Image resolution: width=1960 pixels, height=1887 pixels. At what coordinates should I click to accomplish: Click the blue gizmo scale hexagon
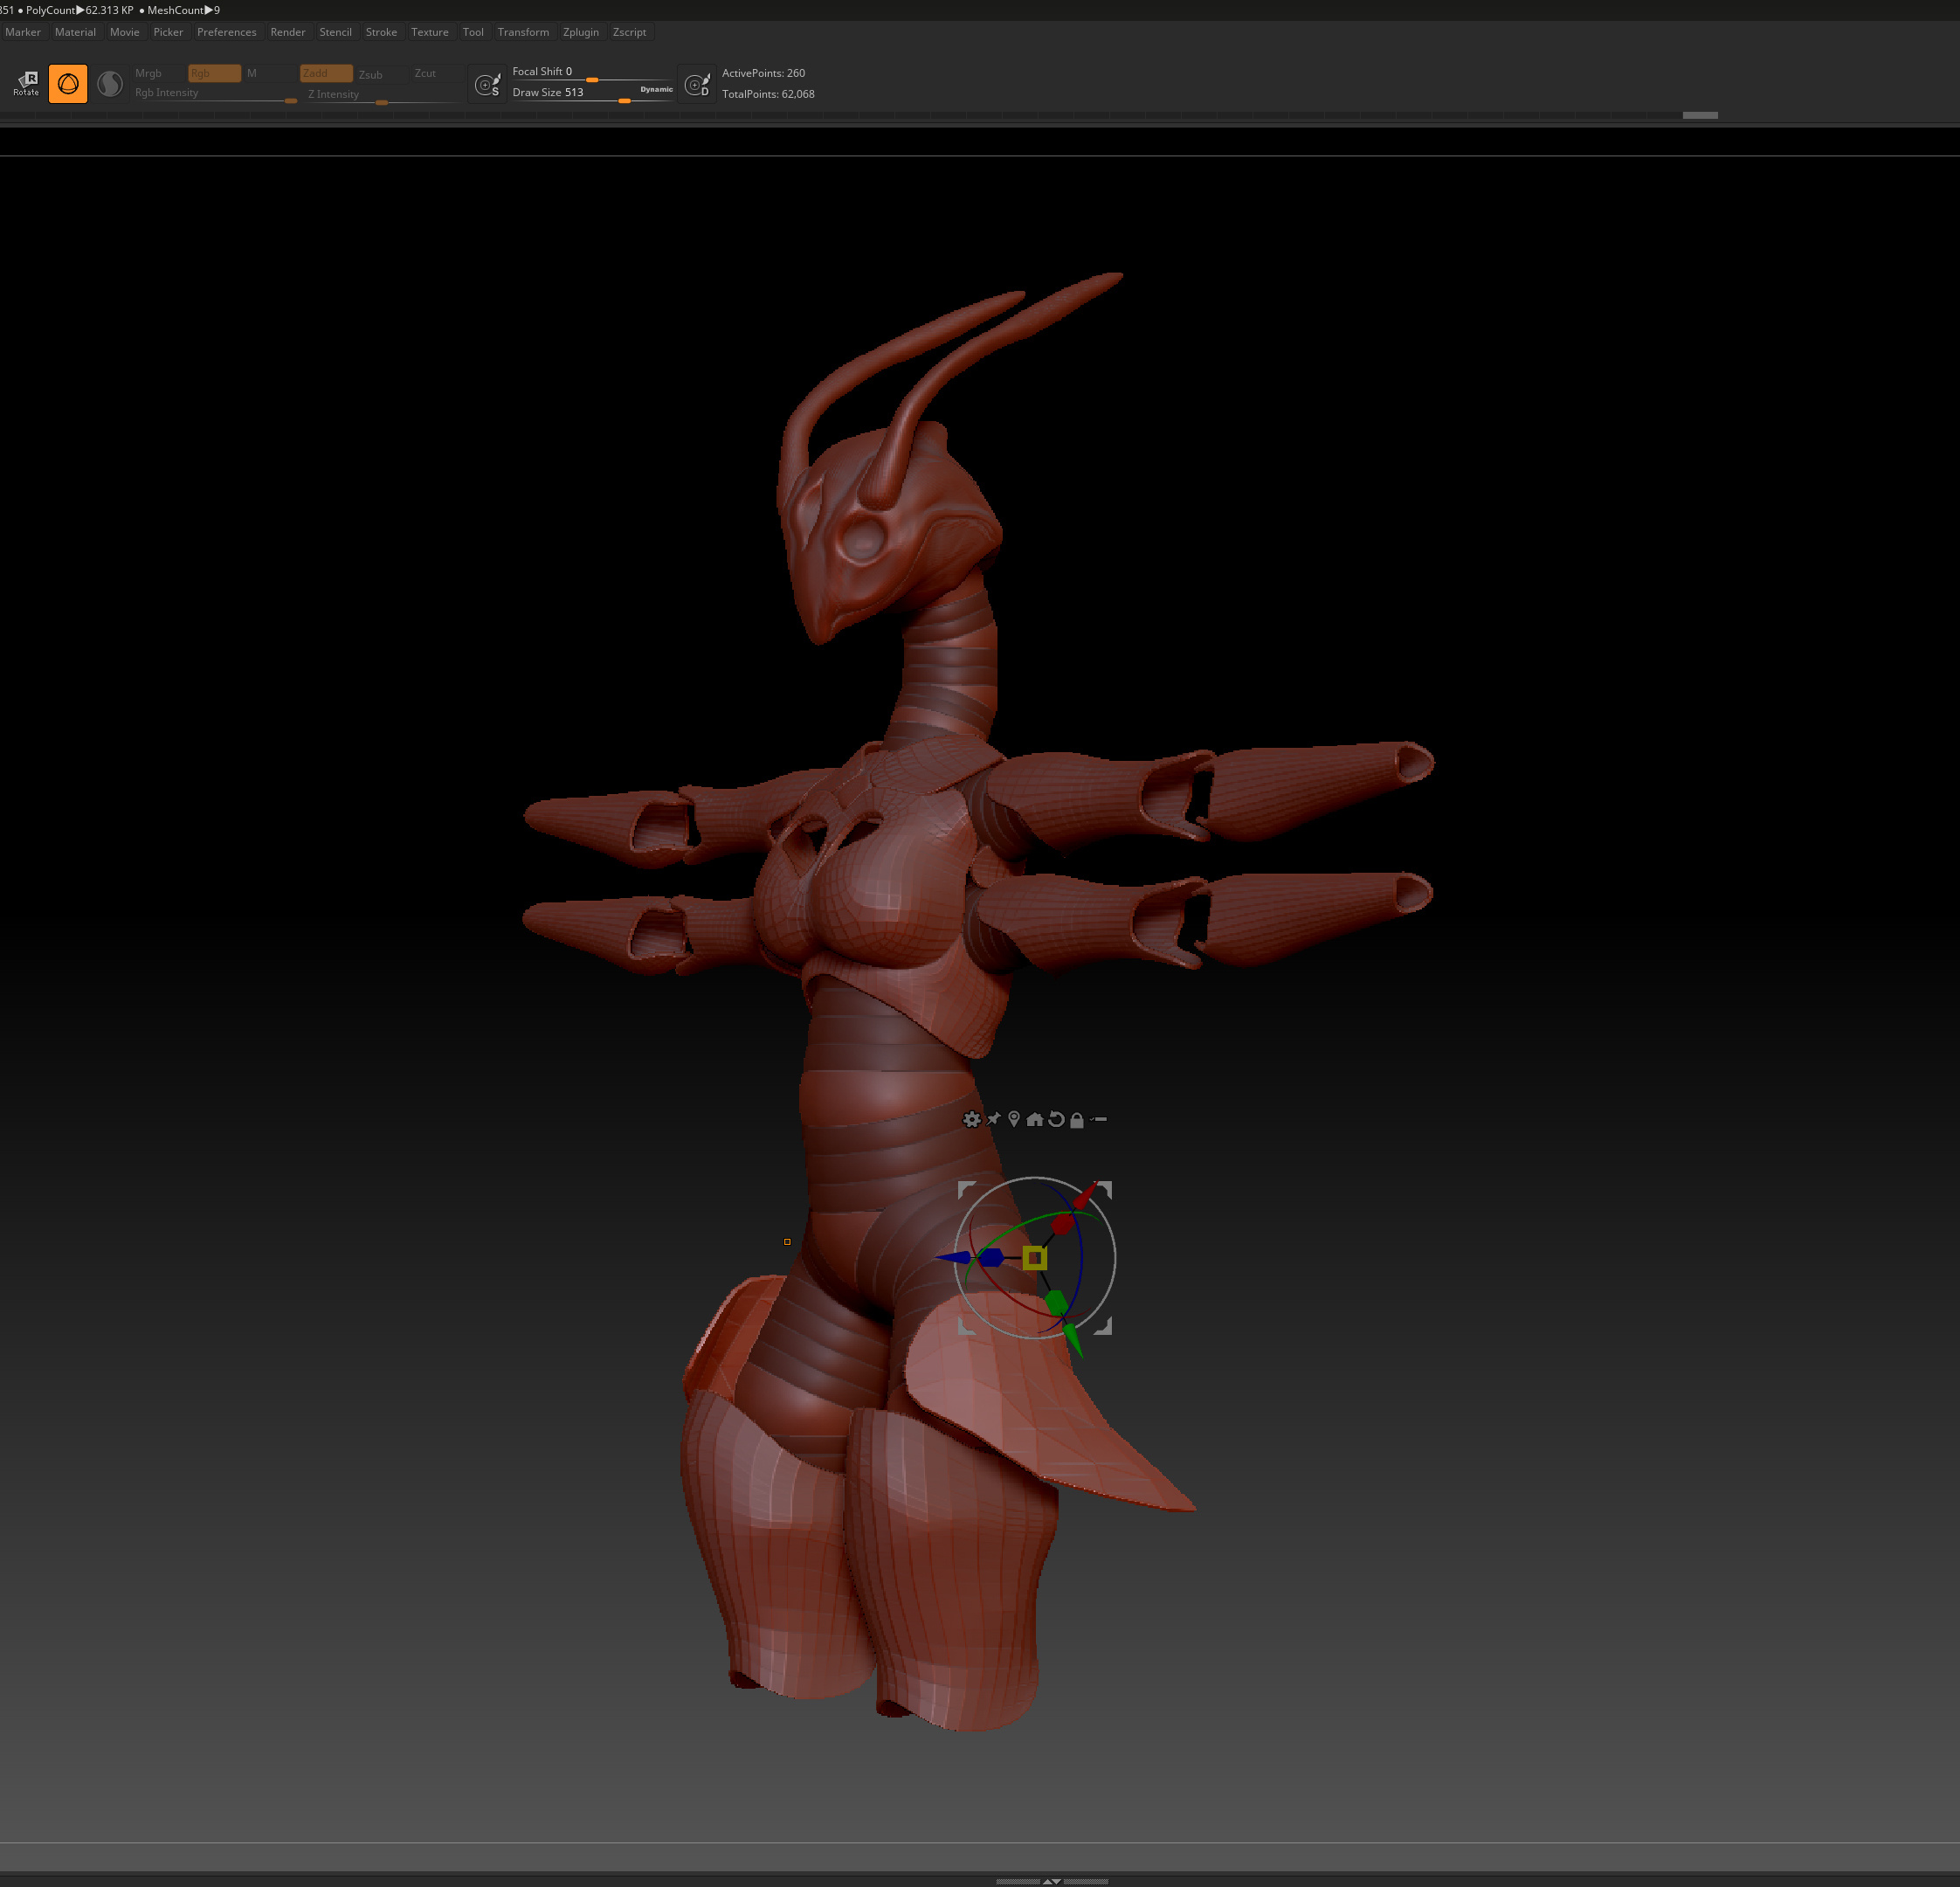[x=992, y=1257]
